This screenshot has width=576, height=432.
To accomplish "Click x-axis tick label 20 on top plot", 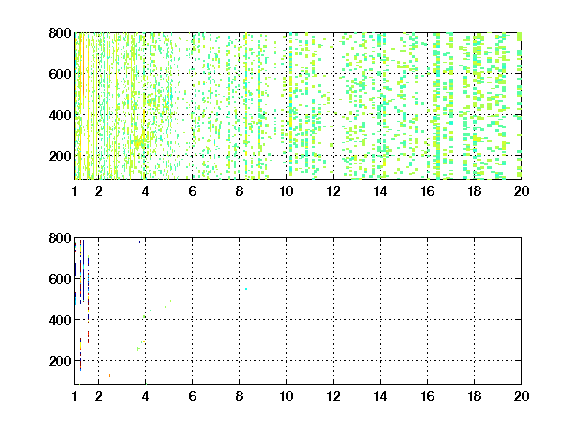I will click(x=521, y=191).
